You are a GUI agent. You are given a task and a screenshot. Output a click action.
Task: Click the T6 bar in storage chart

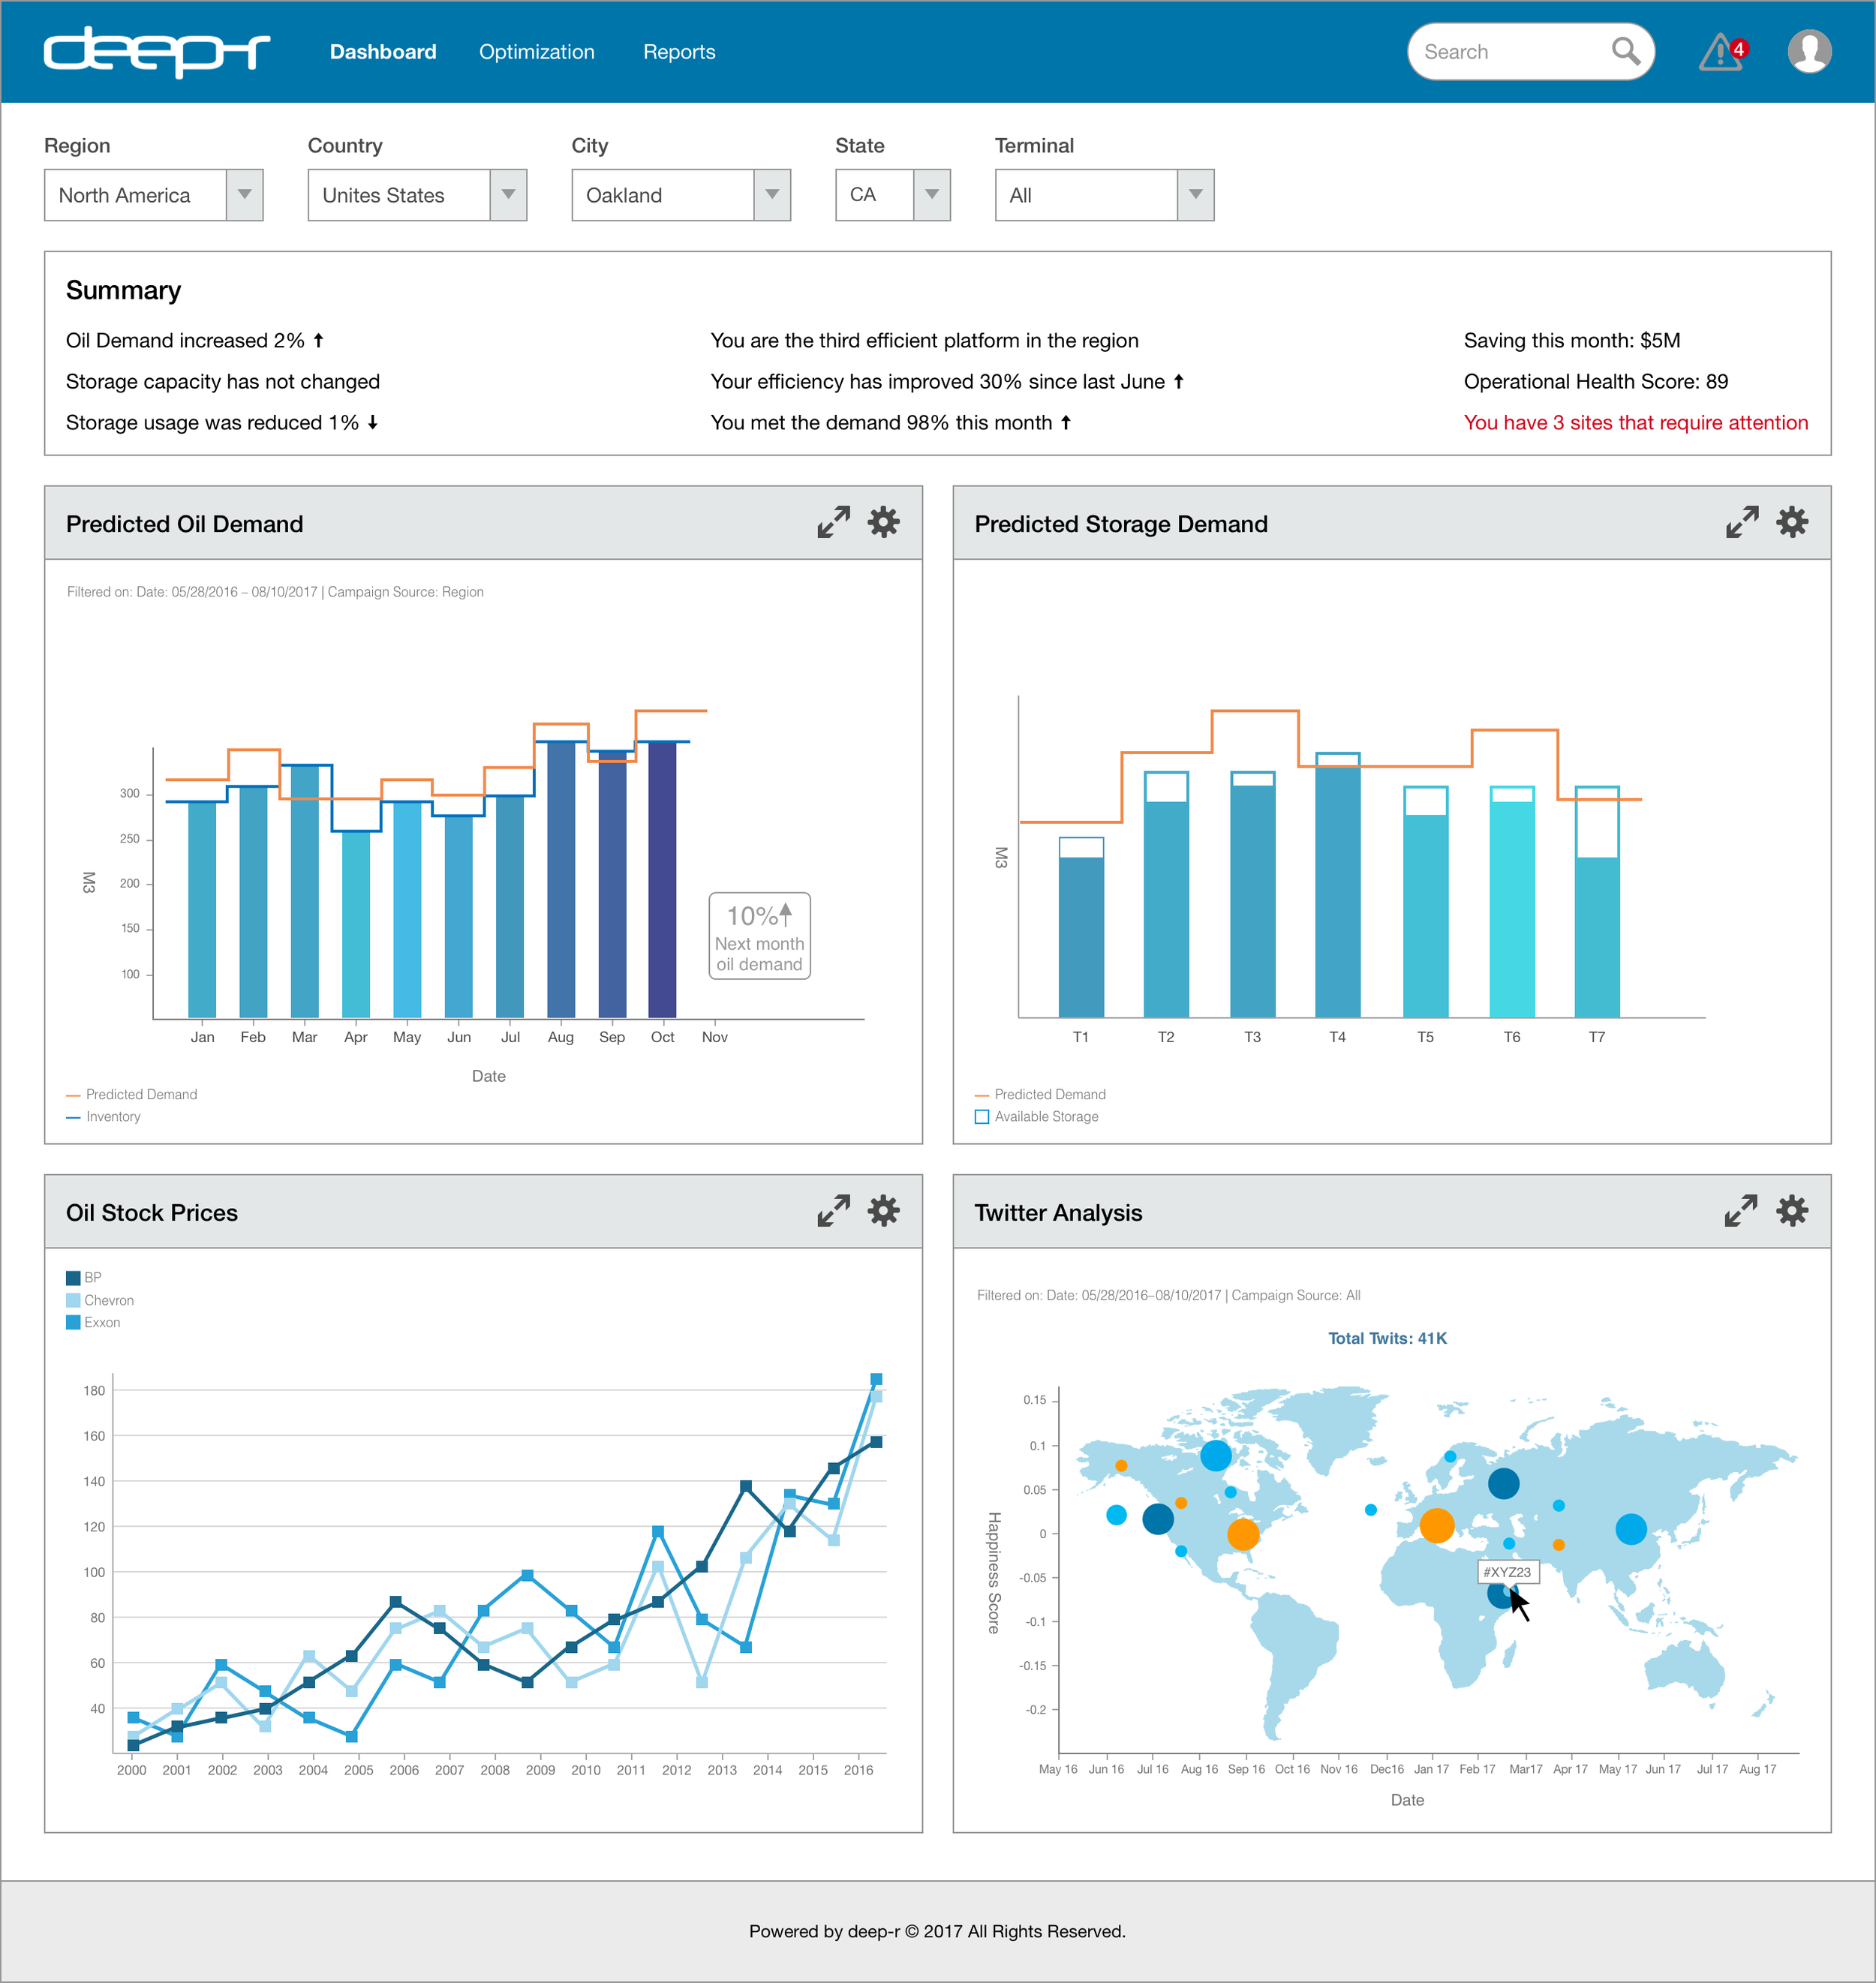pos(1512,902)
